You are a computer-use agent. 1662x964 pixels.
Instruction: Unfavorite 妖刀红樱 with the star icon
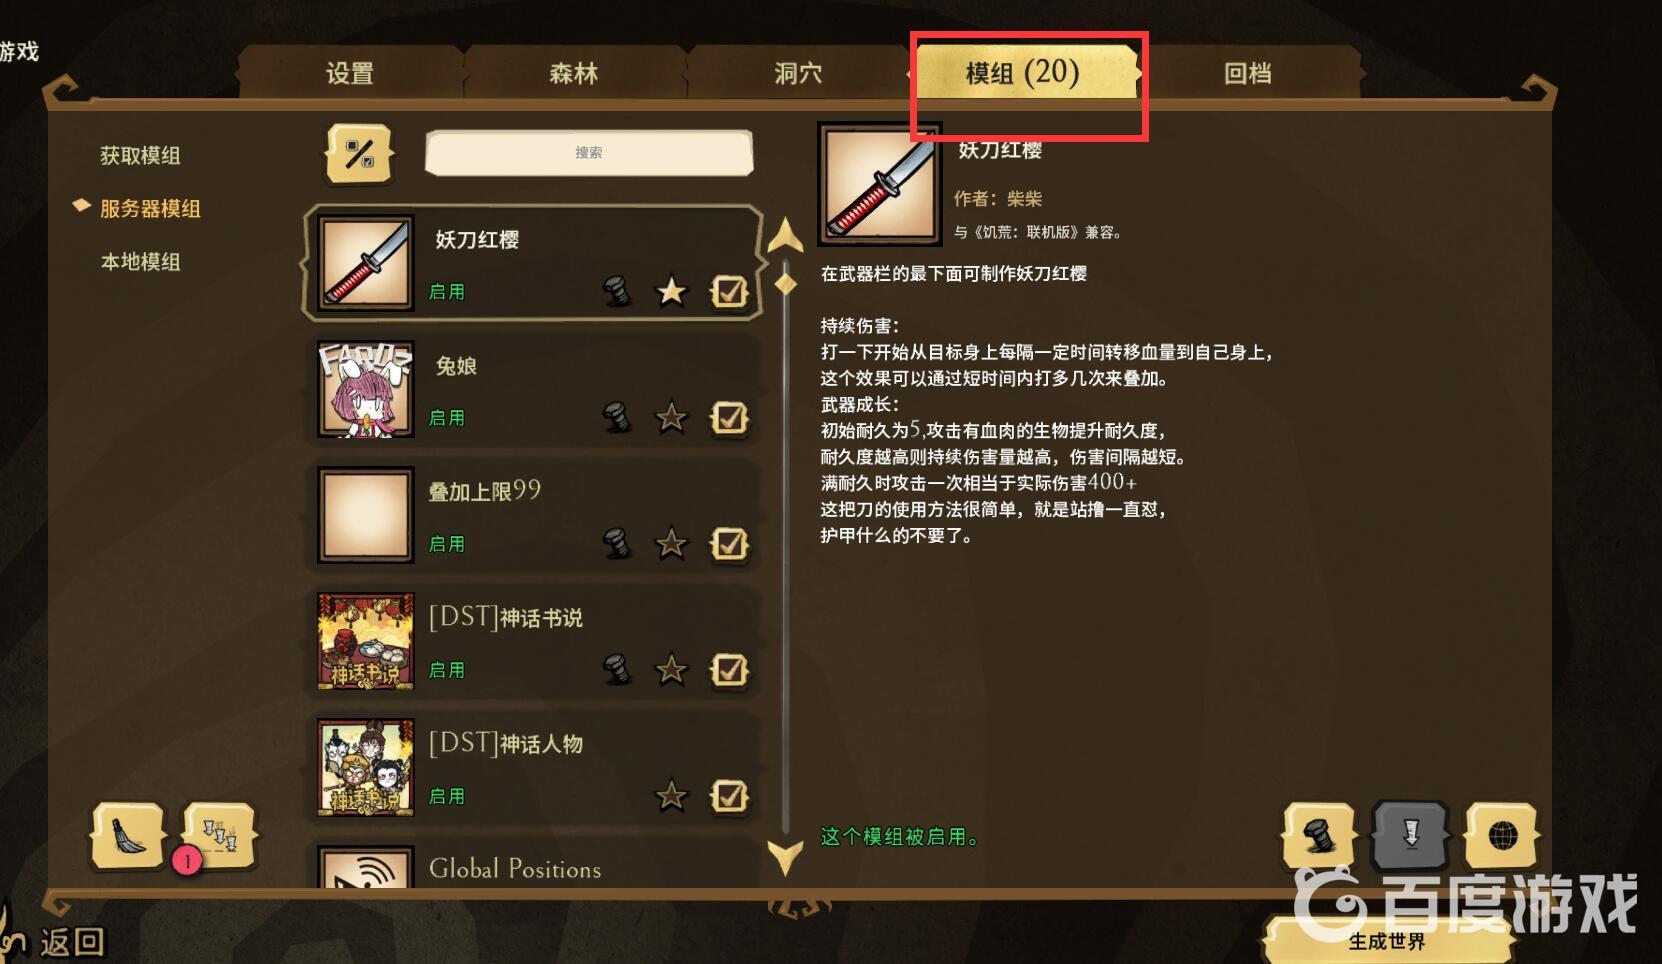click(671, 291)
